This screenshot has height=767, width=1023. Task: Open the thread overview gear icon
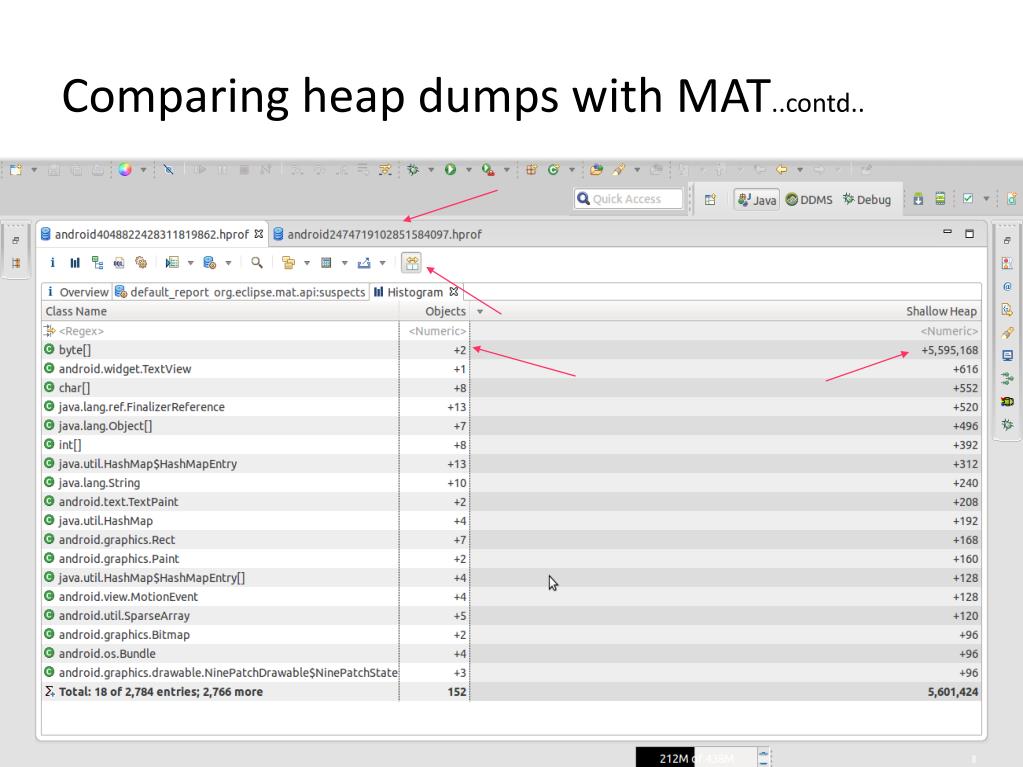point(141,263)
